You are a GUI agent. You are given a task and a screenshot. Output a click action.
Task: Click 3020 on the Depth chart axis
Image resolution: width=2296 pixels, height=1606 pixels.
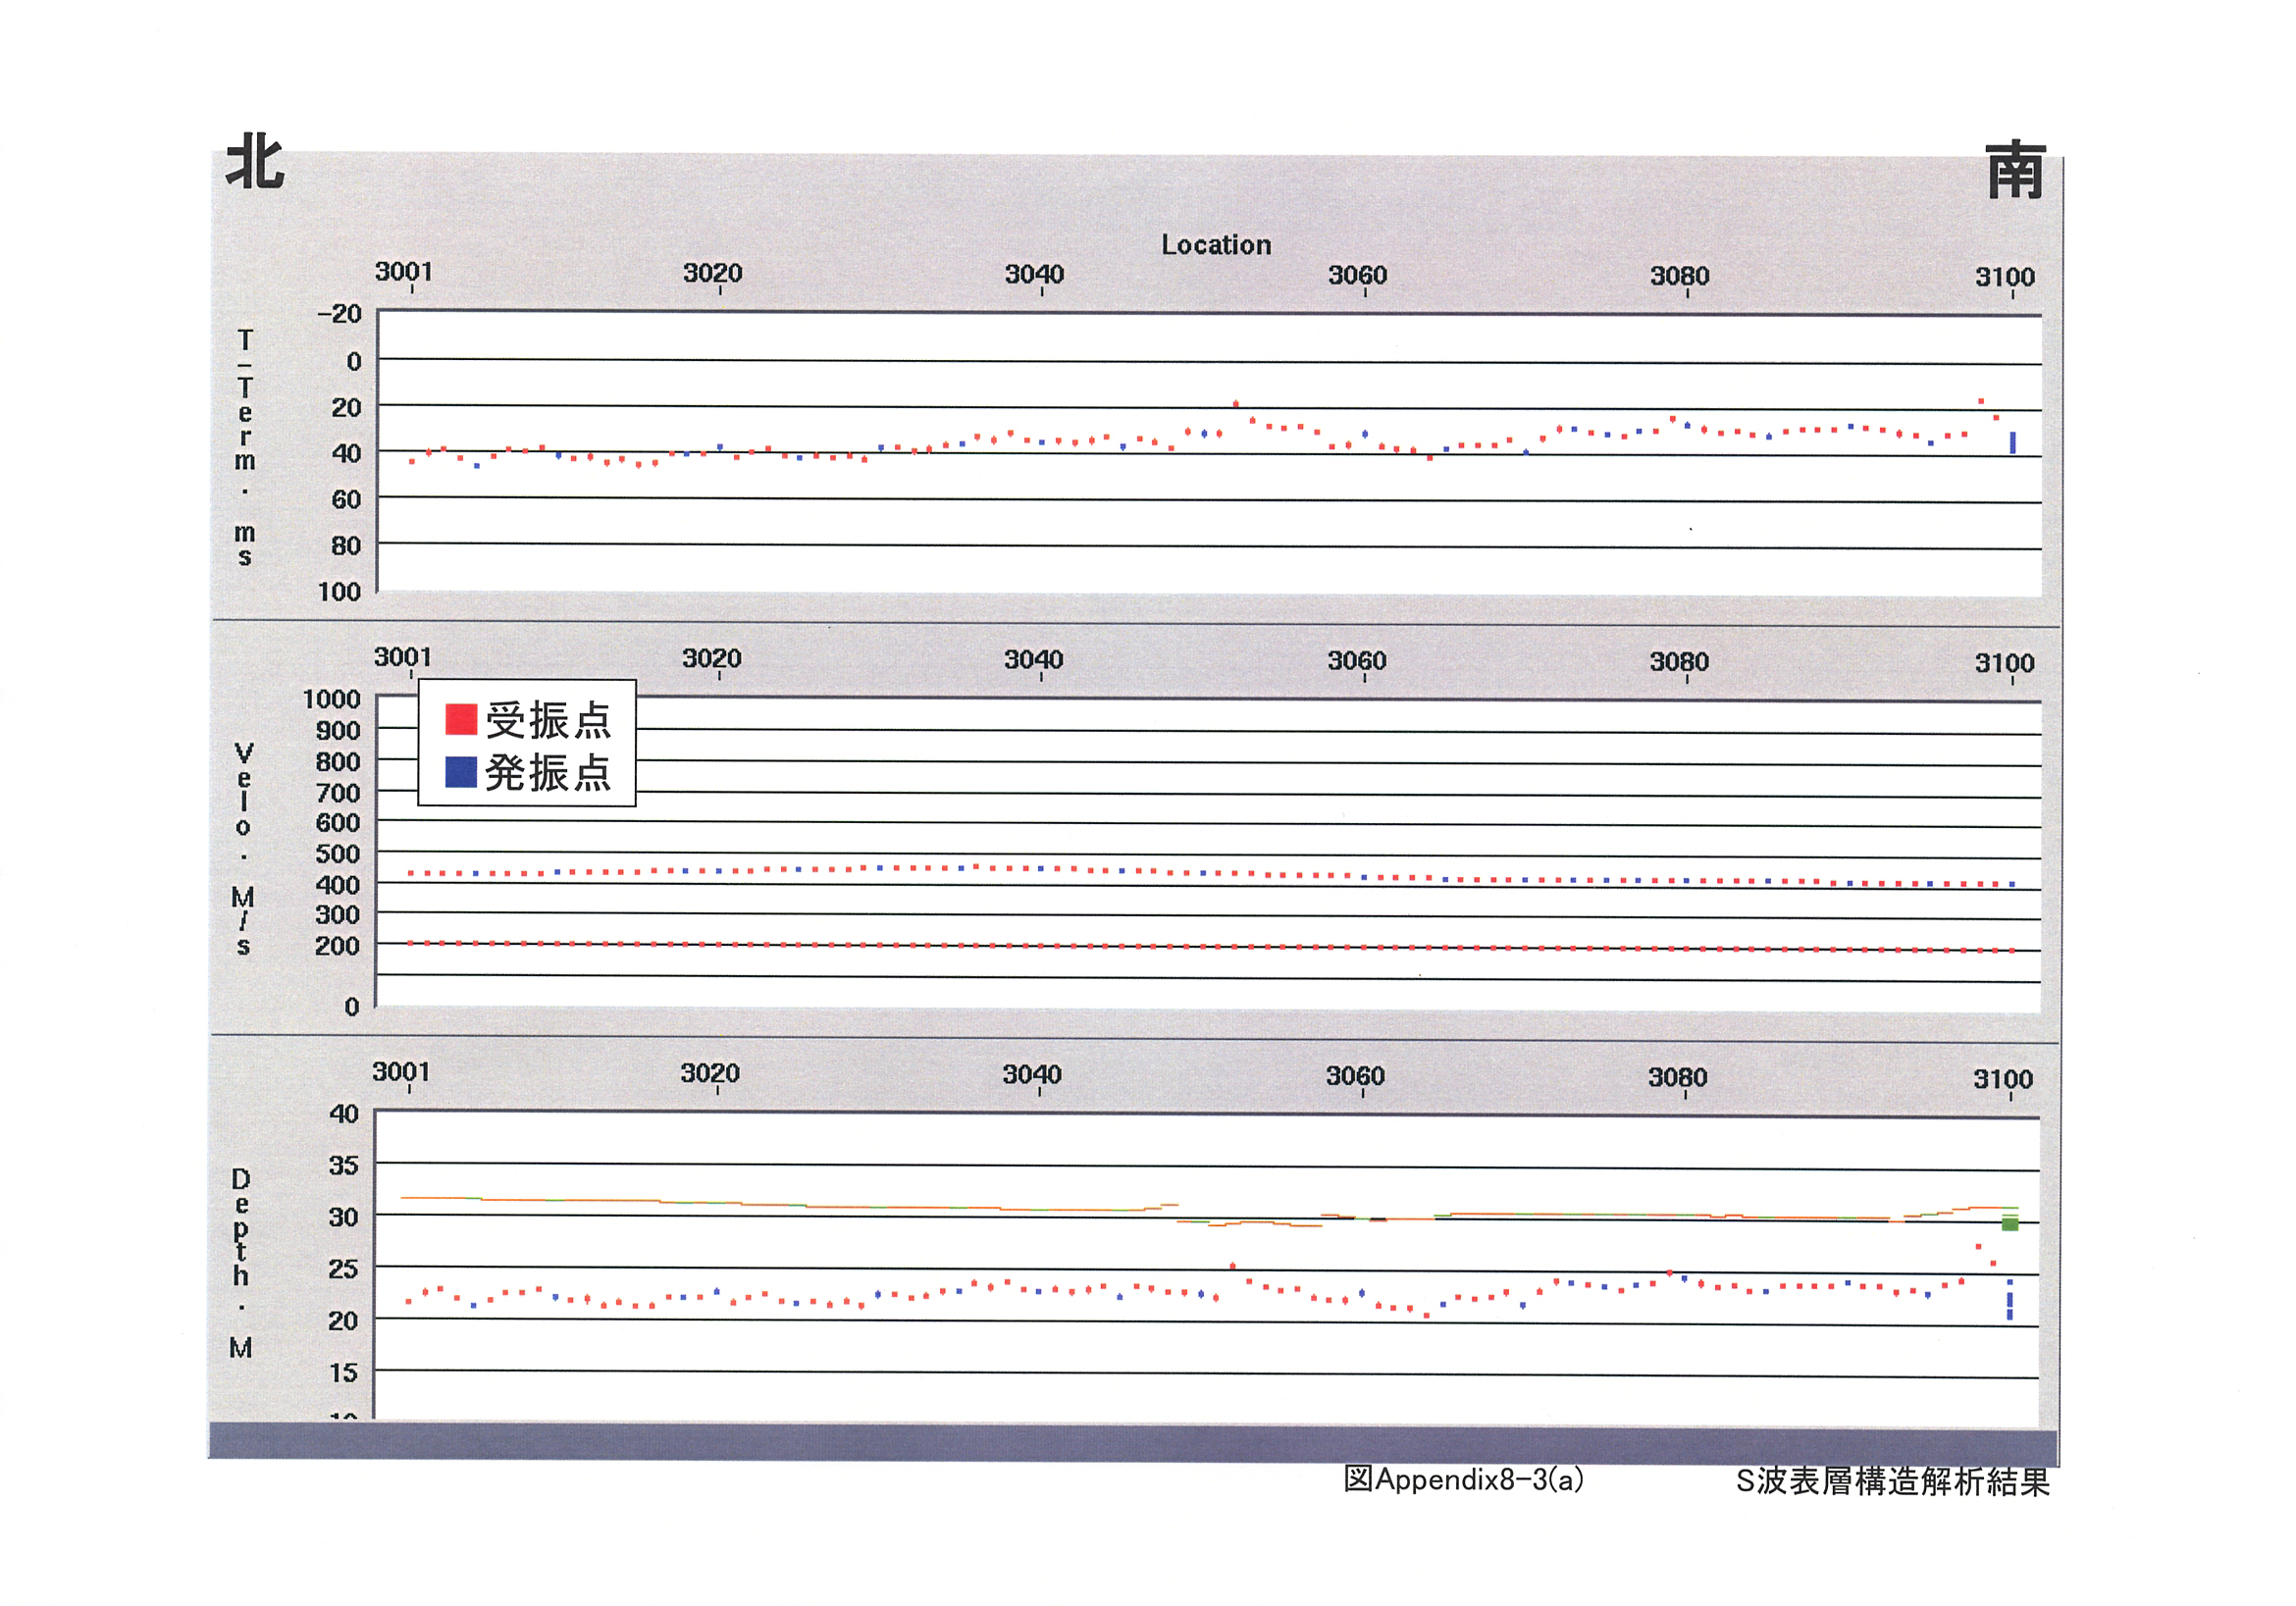click(x=711, y=1074)
